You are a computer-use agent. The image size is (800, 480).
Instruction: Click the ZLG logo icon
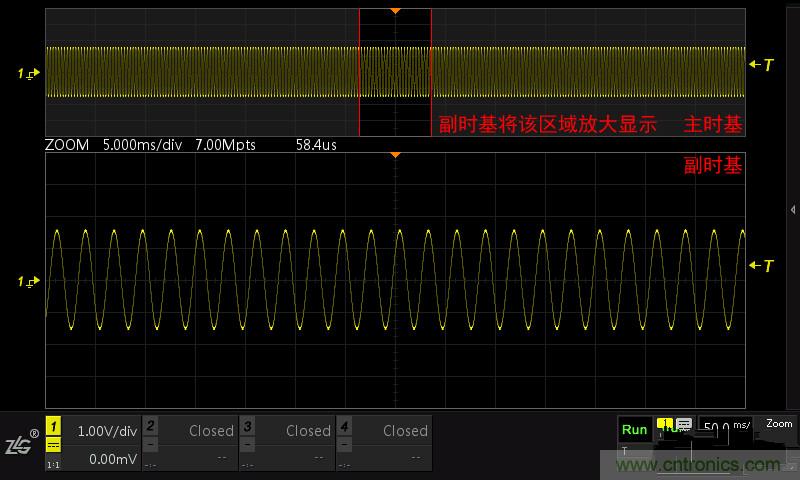point(20,444)
